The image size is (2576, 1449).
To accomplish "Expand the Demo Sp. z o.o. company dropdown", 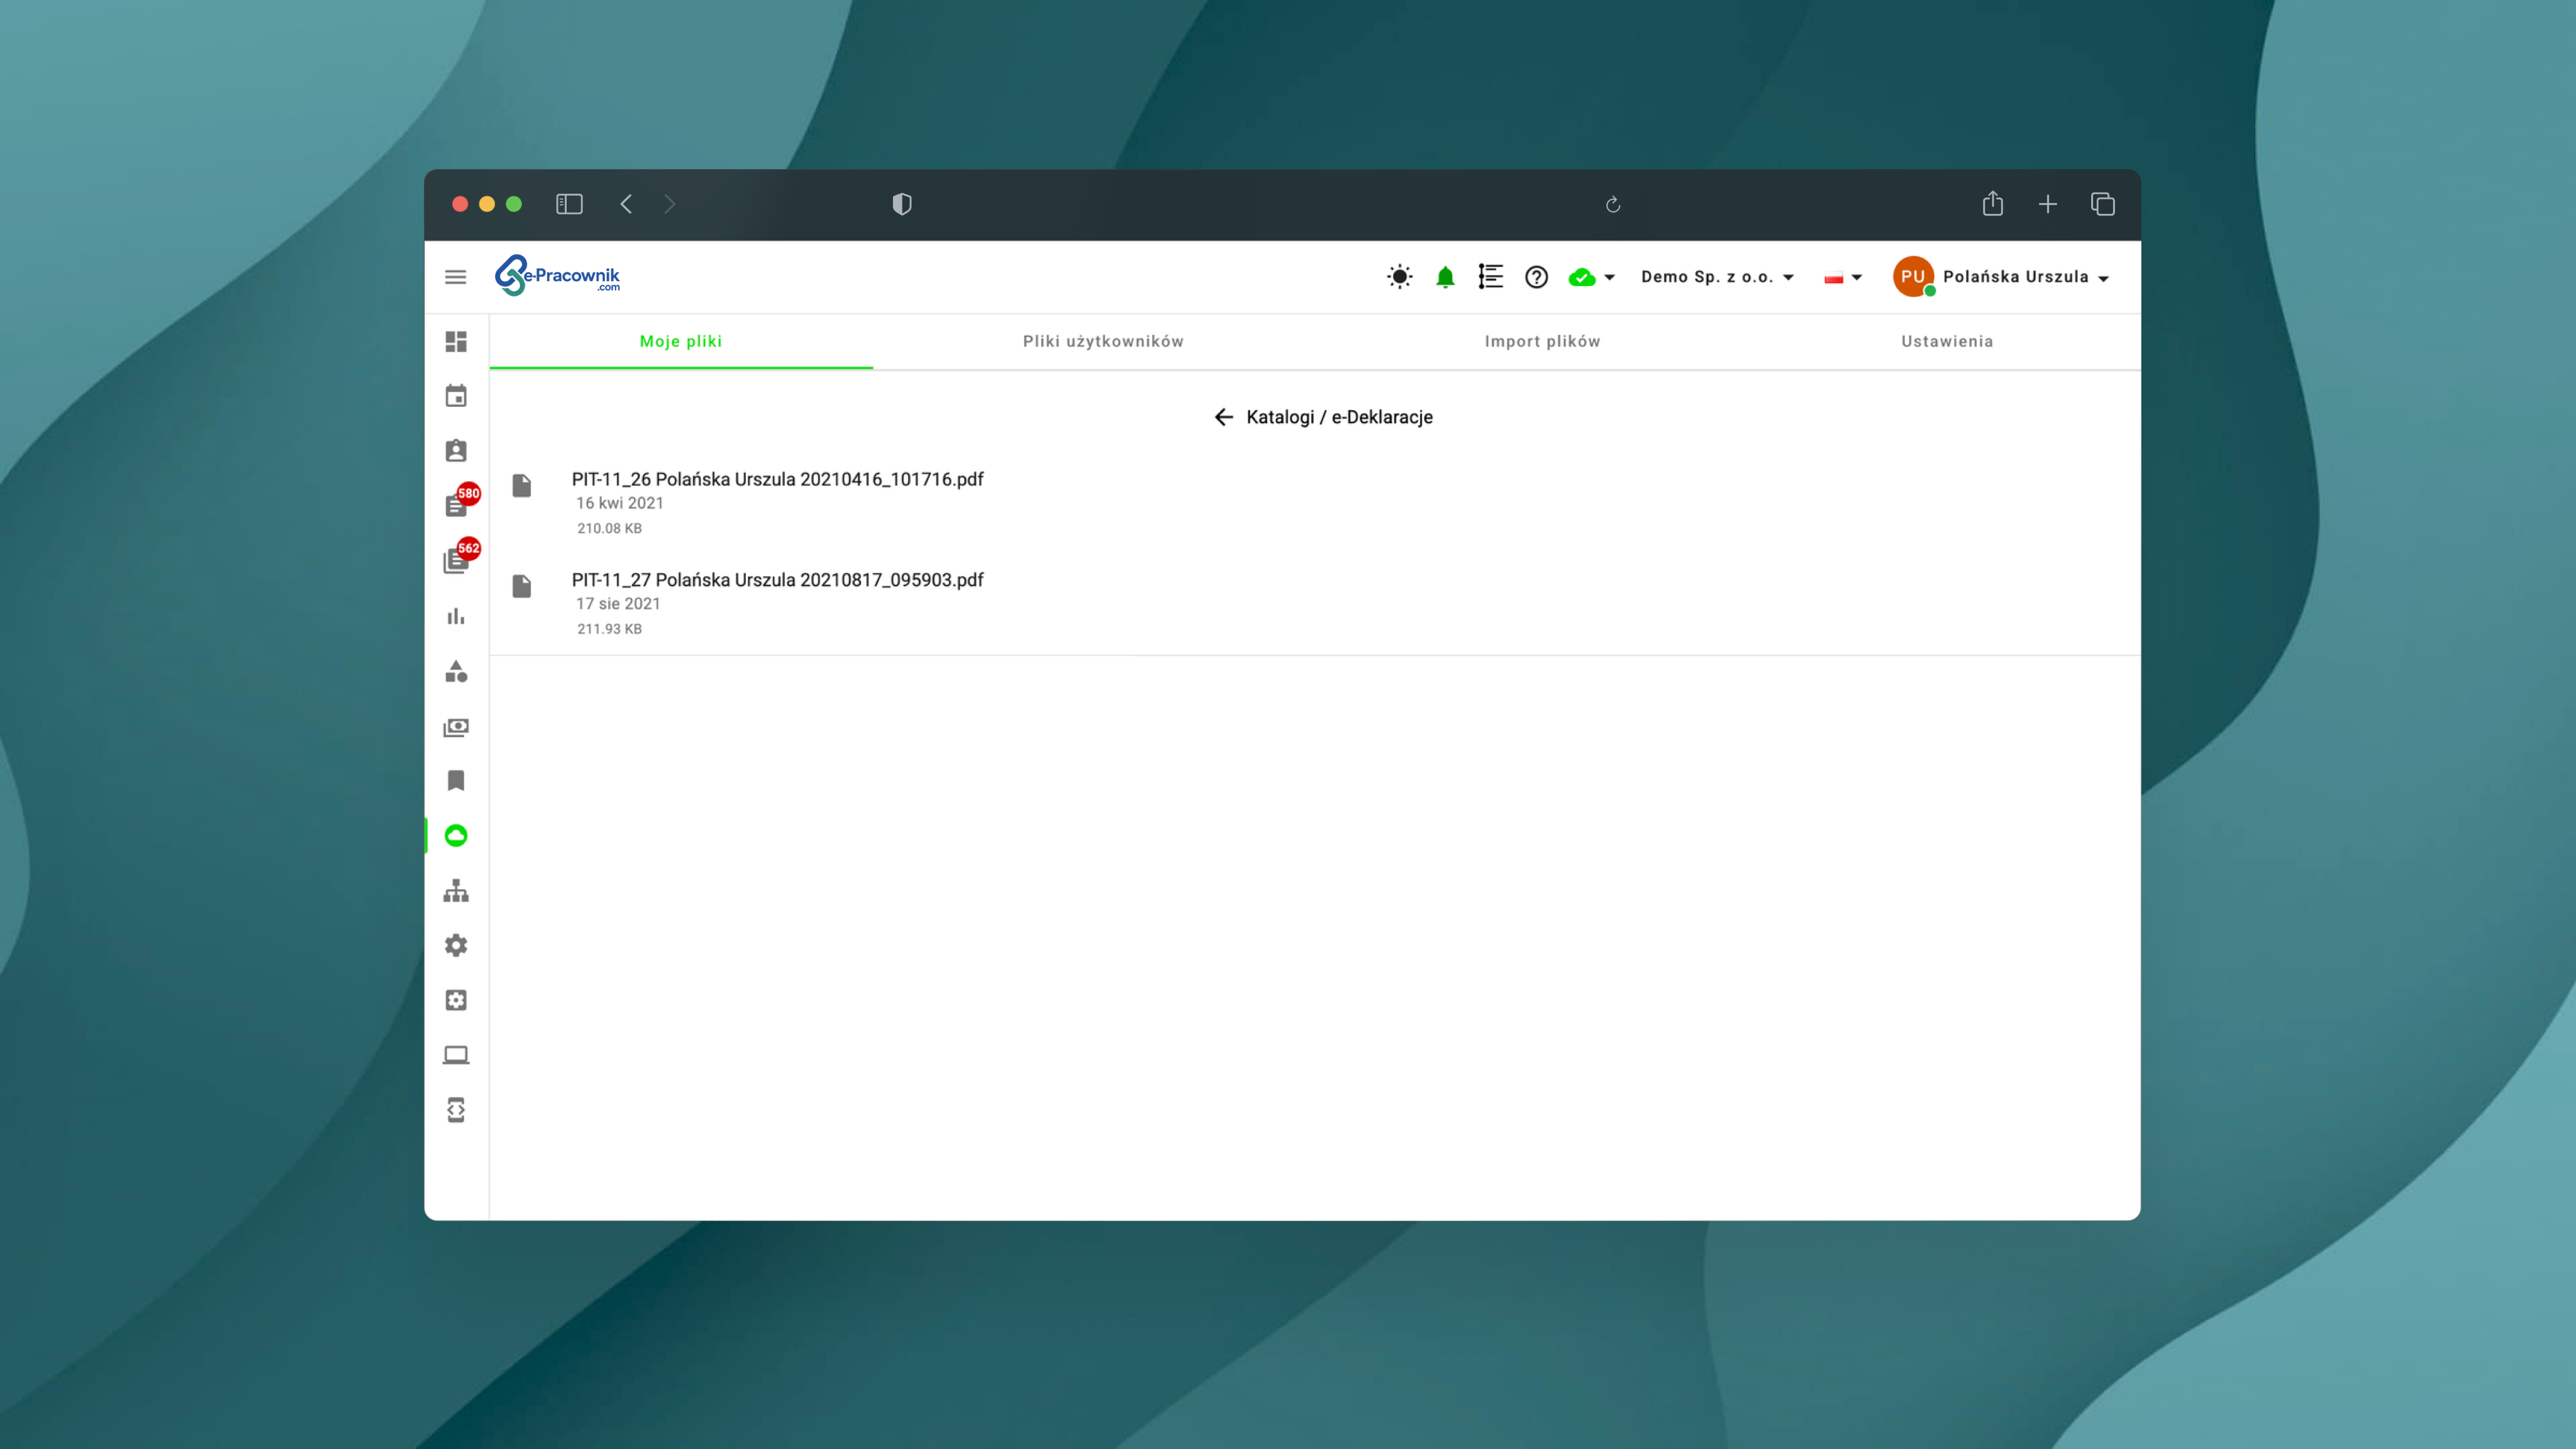I will [1717, 277].
